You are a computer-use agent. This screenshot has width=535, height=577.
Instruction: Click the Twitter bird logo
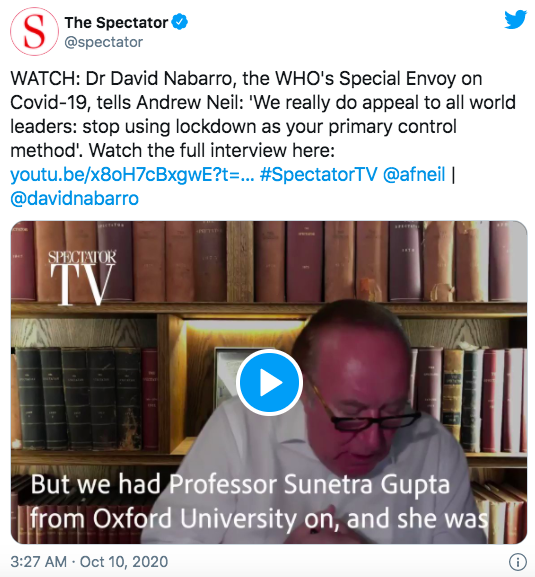coord(515,20)
